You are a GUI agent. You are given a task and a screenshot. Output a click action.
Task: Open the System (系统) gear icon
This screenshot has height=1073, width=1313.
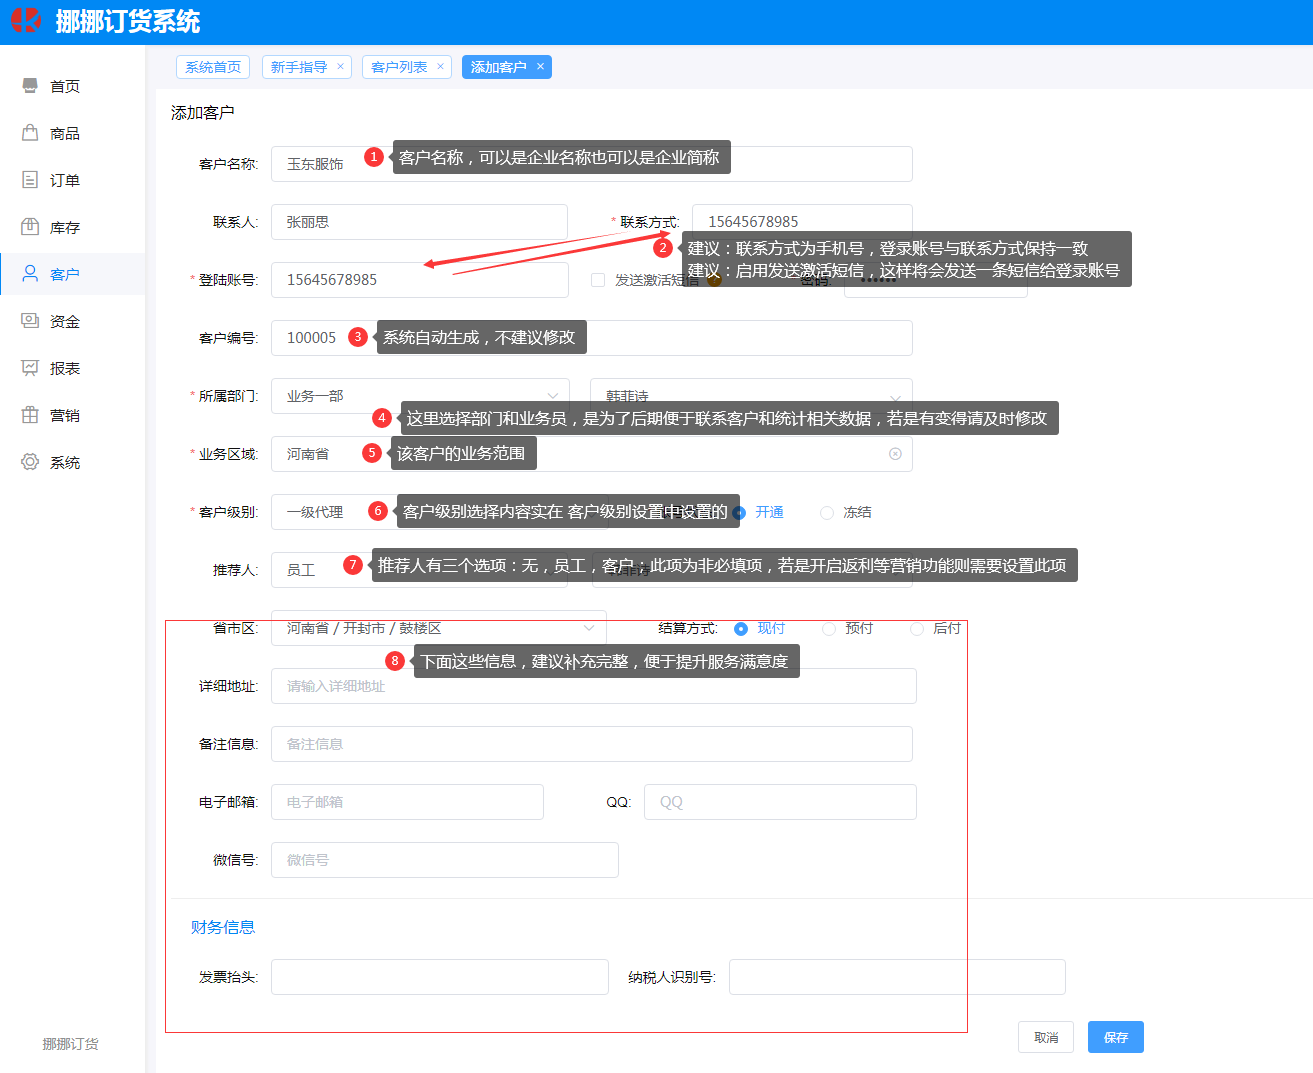click(30, 462)
